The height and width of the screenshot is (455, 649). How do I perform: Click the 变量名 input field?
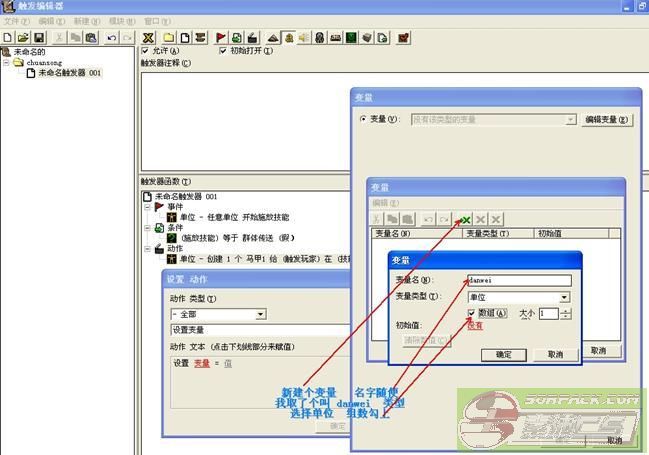click(x=518, y=281)
